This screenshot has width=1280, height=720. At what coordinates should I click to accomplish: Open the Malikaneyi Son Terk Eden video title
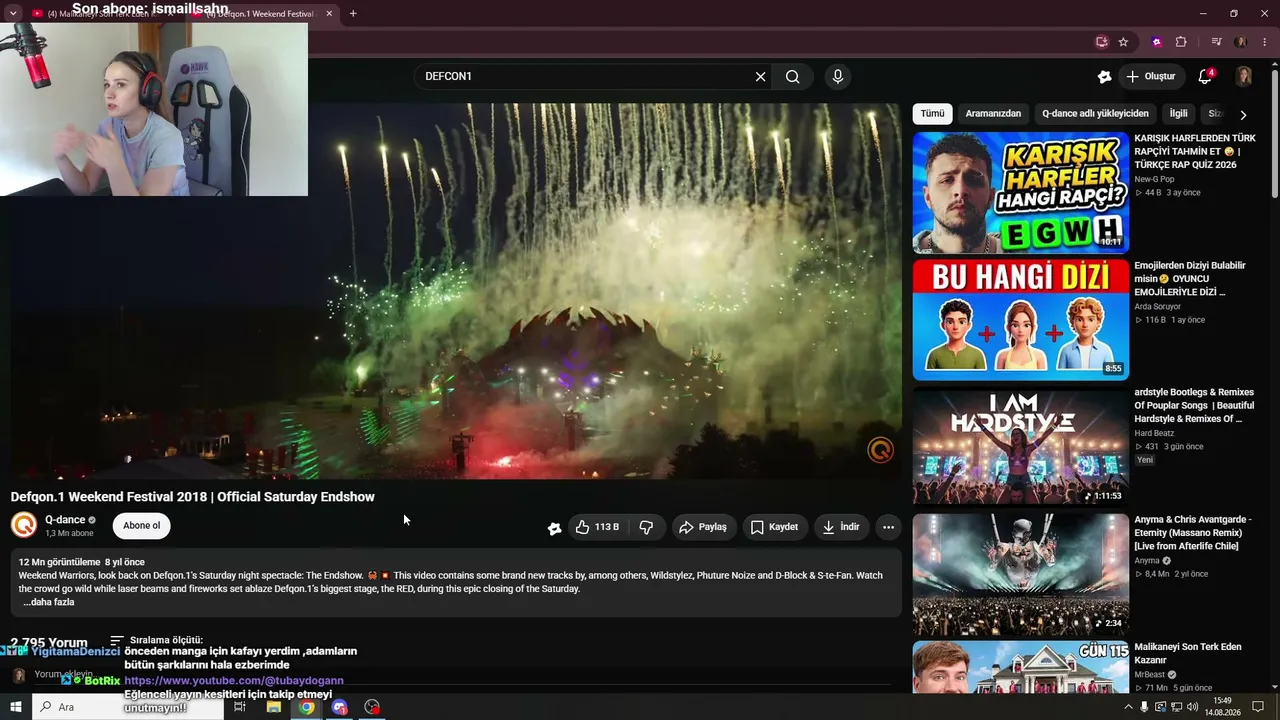pos(1187,654)
